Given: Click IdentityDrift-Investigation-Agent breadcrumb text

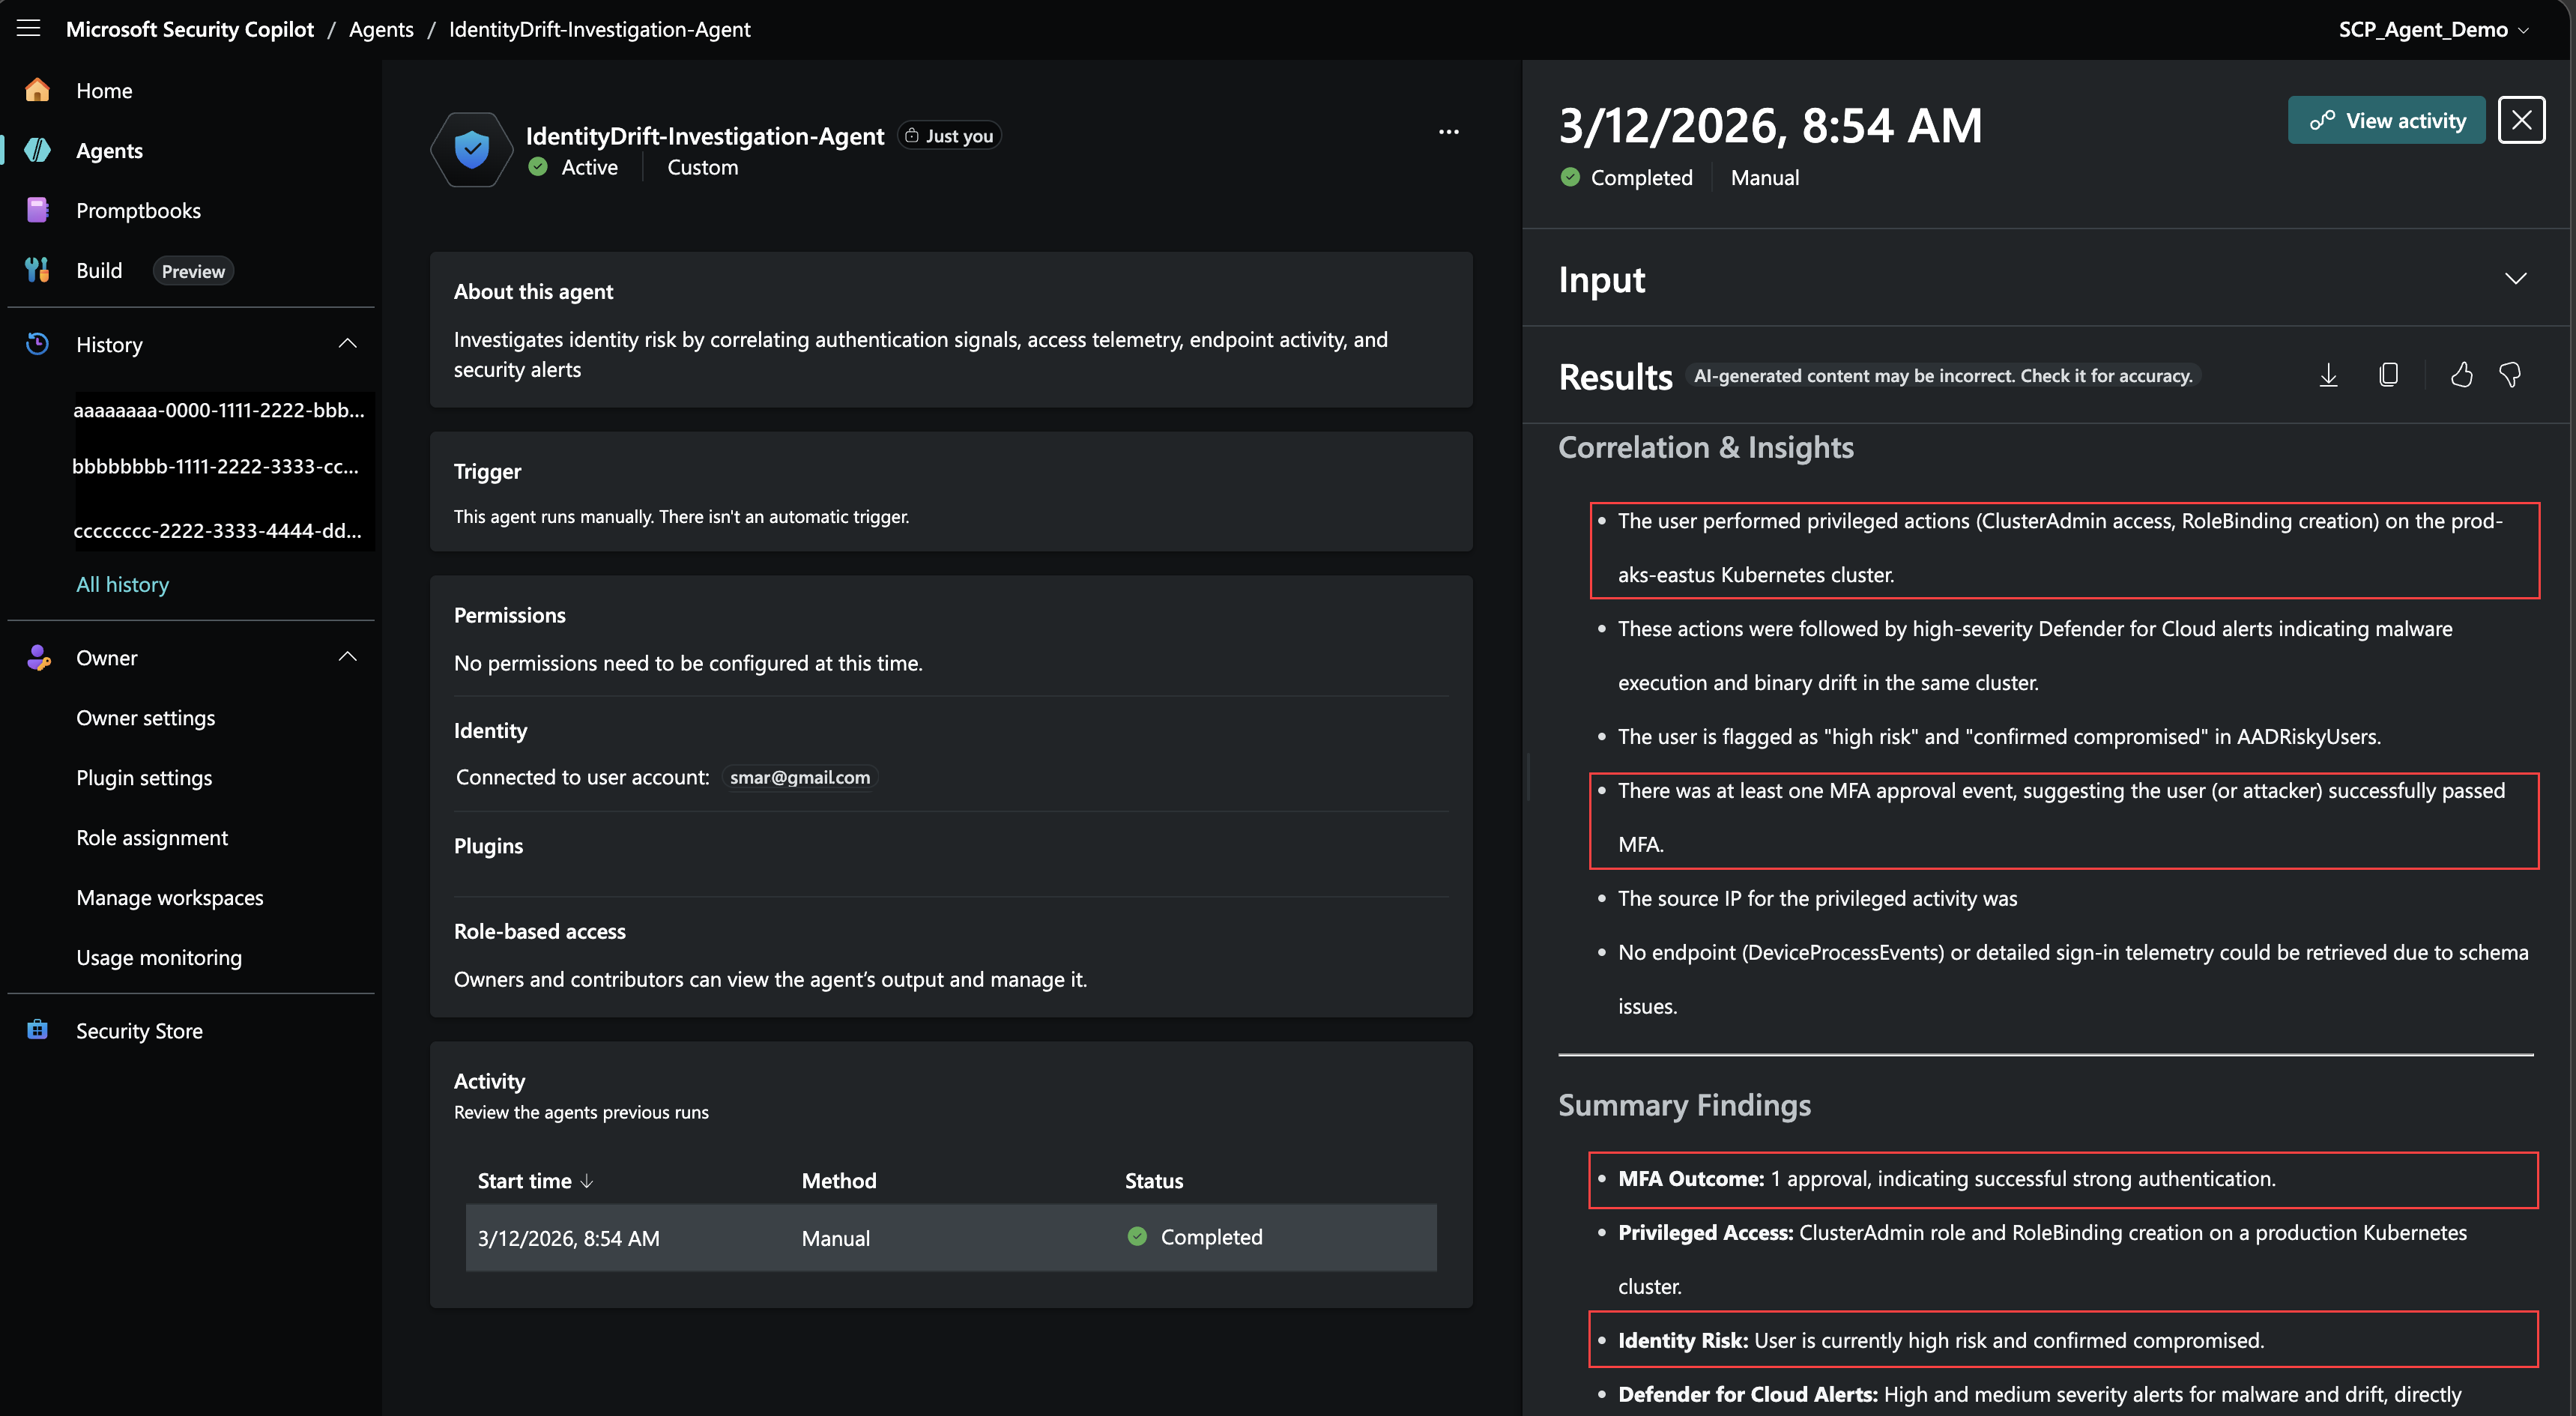Looking at the screenshot, I should [x=599, y=29].
